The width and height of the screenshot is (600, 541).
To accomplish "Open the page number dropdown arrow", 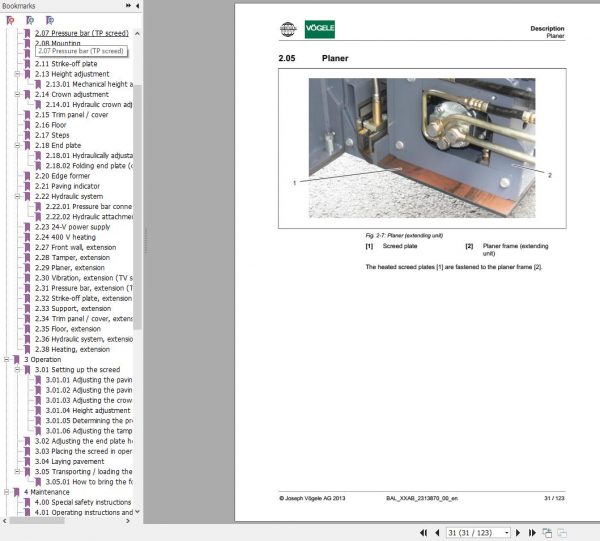I will tap(507, 533).
